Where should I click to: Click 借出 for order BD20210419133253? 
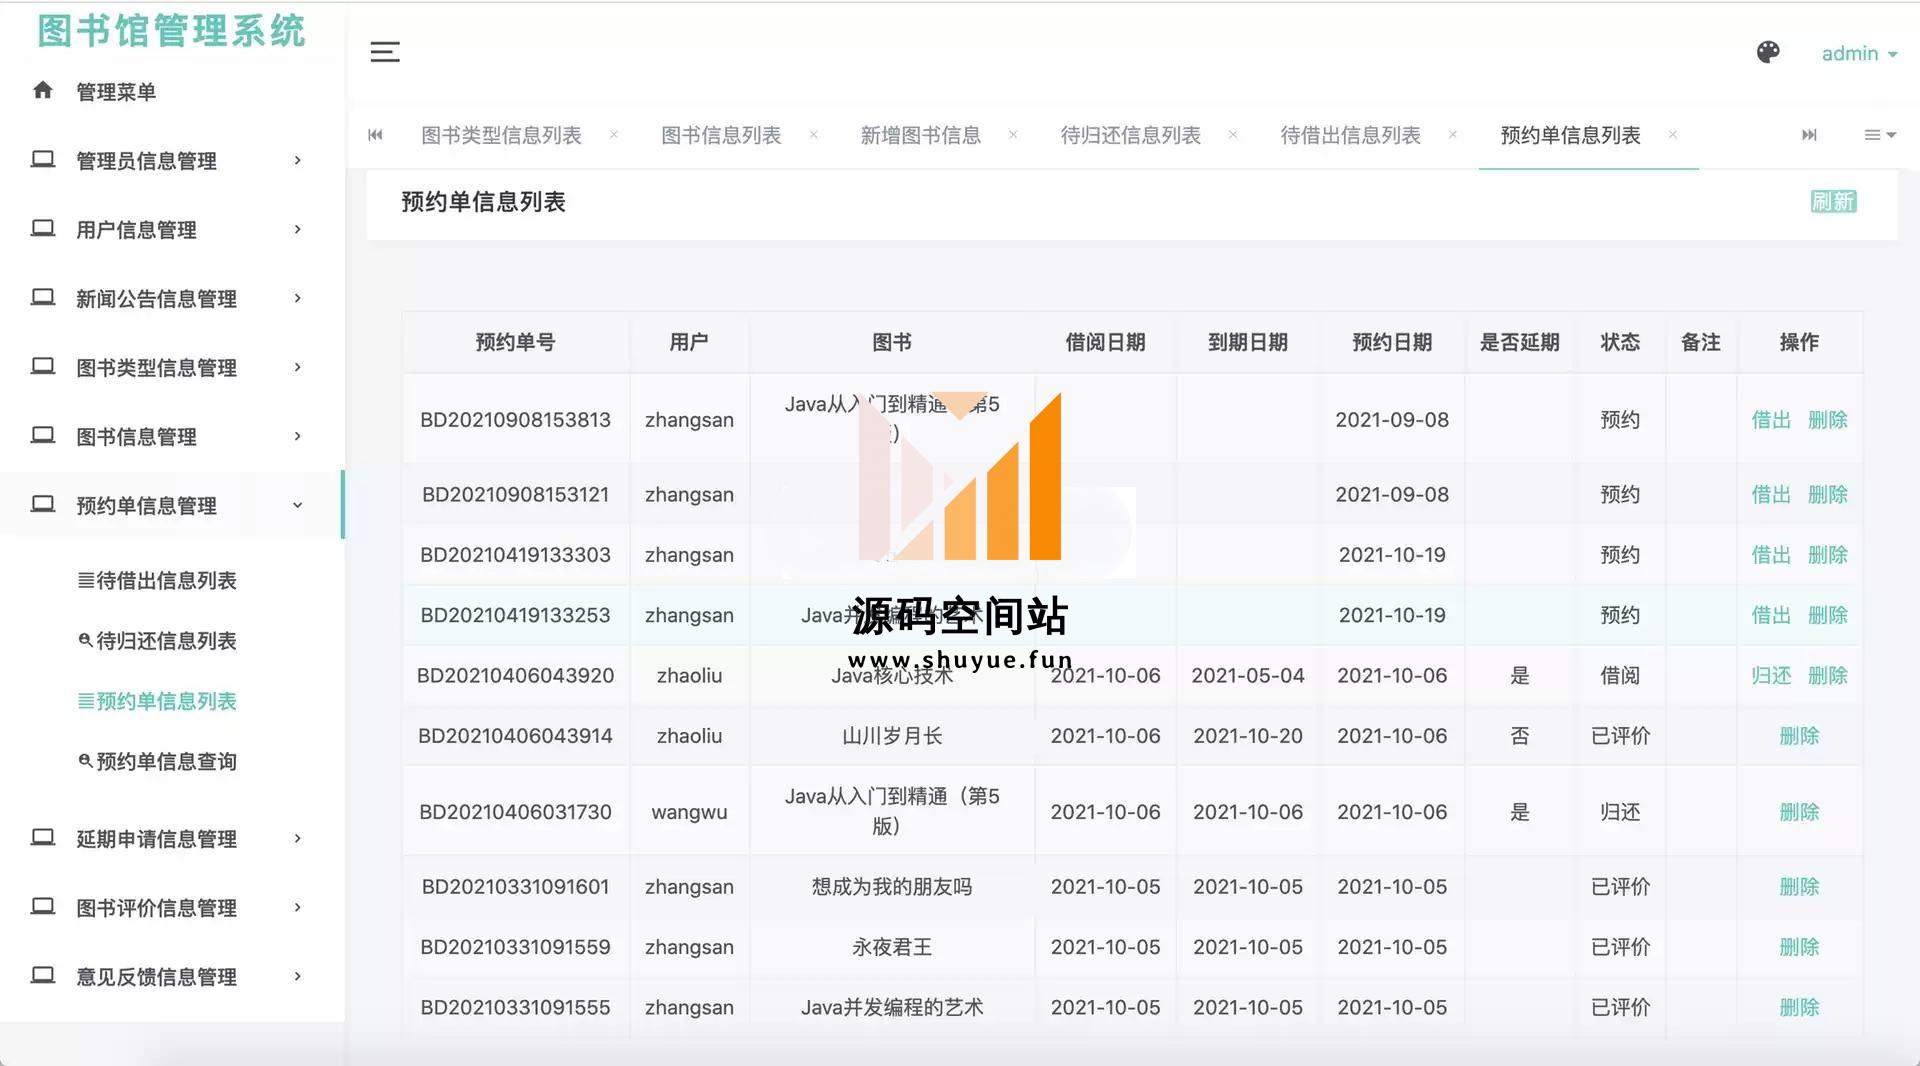click(x=1771, y=615)
